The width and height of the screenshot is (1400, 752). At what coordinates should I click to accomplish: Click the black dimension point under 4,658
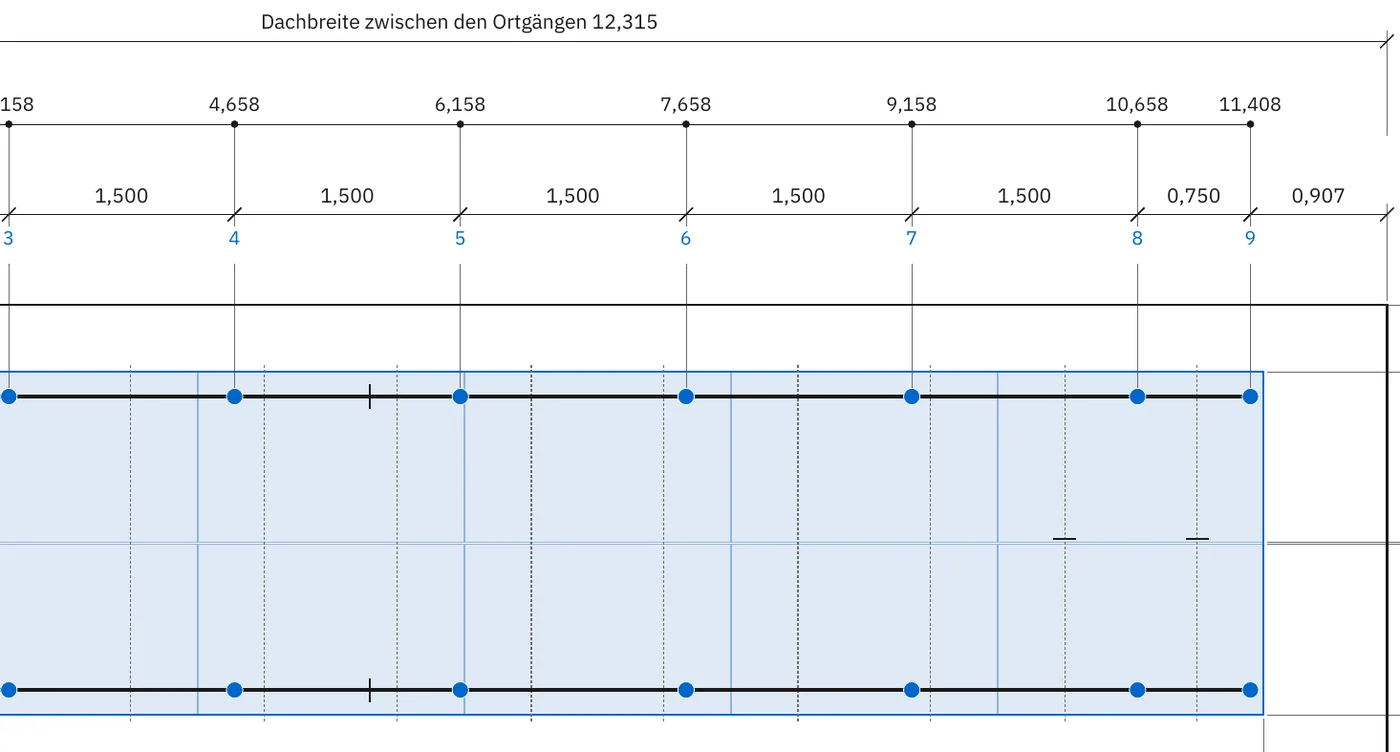pos(234,124)
